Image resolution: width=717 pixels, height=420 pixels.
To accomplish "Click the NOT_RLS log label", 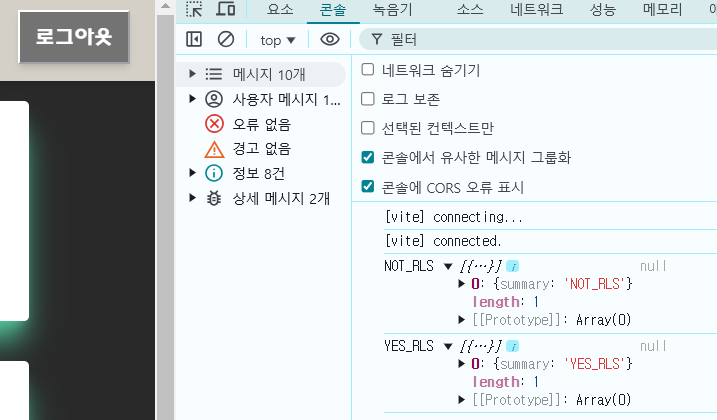I will [x=409, y=266].
